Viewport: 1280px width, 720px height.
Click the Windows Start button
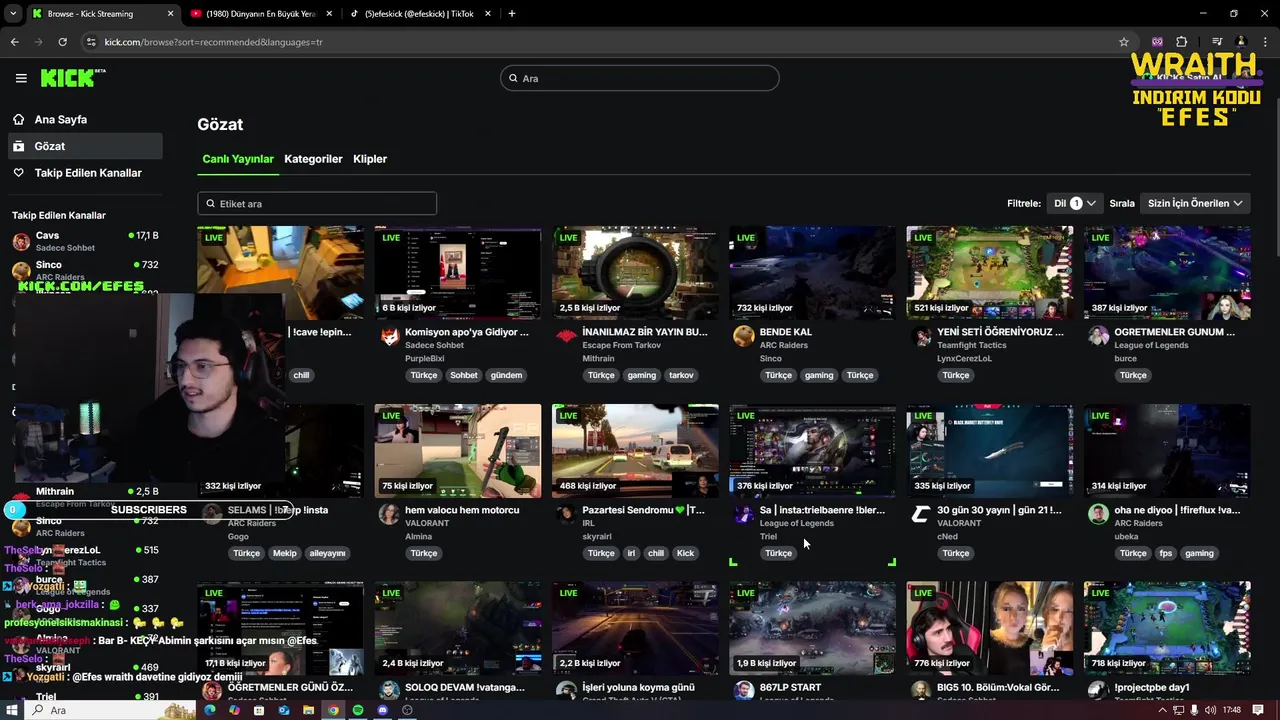pyautogui.click(x=12, y=710)
